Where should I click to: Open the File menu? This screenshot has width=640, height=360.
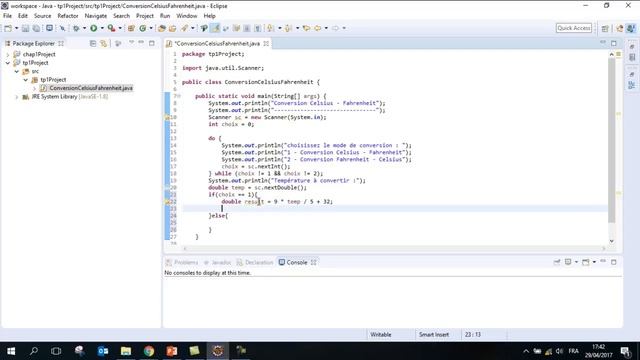7,16
